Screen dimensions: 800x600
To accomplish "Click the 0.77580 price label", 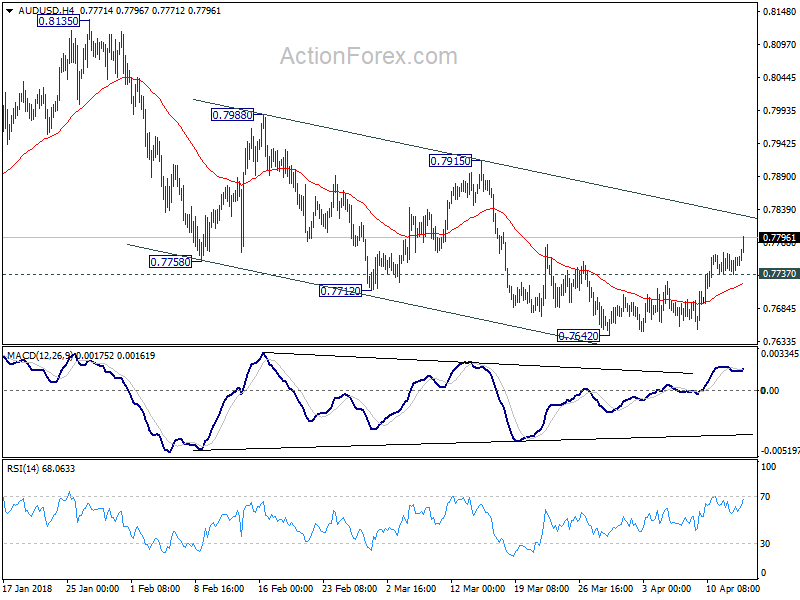I will pyautogui.click(x=170, y=262).
